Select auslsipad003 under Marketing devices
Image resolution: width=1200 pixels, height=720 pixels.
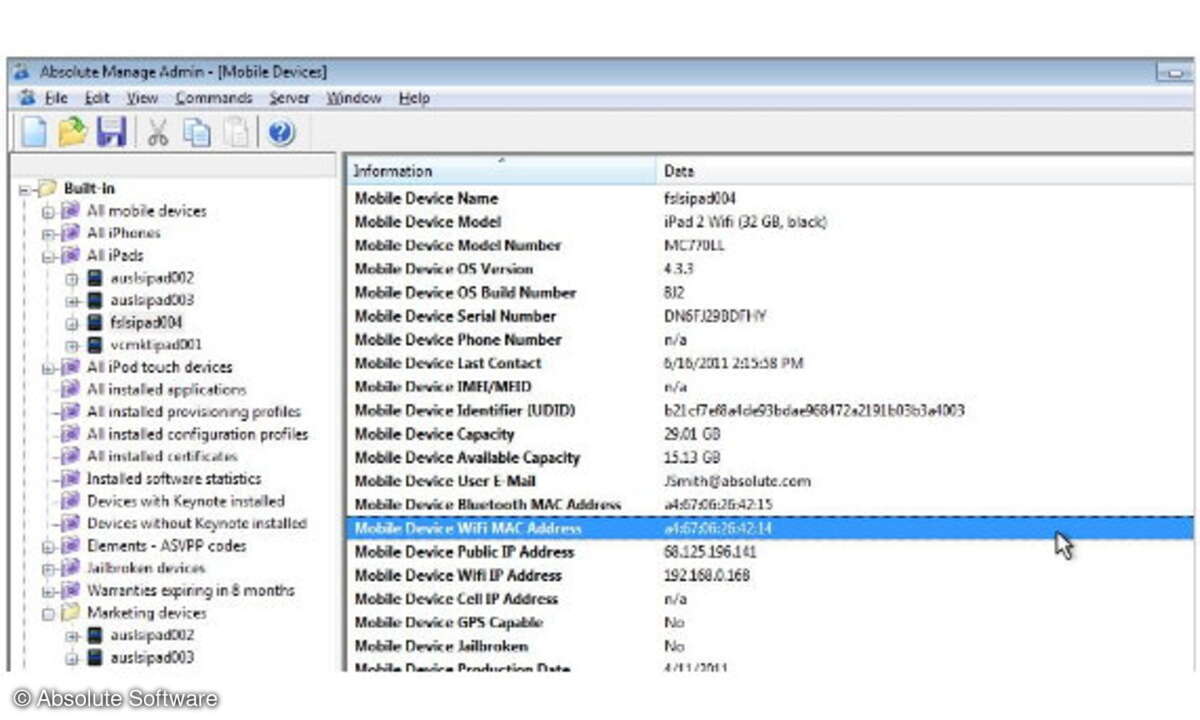coord(153,657)
